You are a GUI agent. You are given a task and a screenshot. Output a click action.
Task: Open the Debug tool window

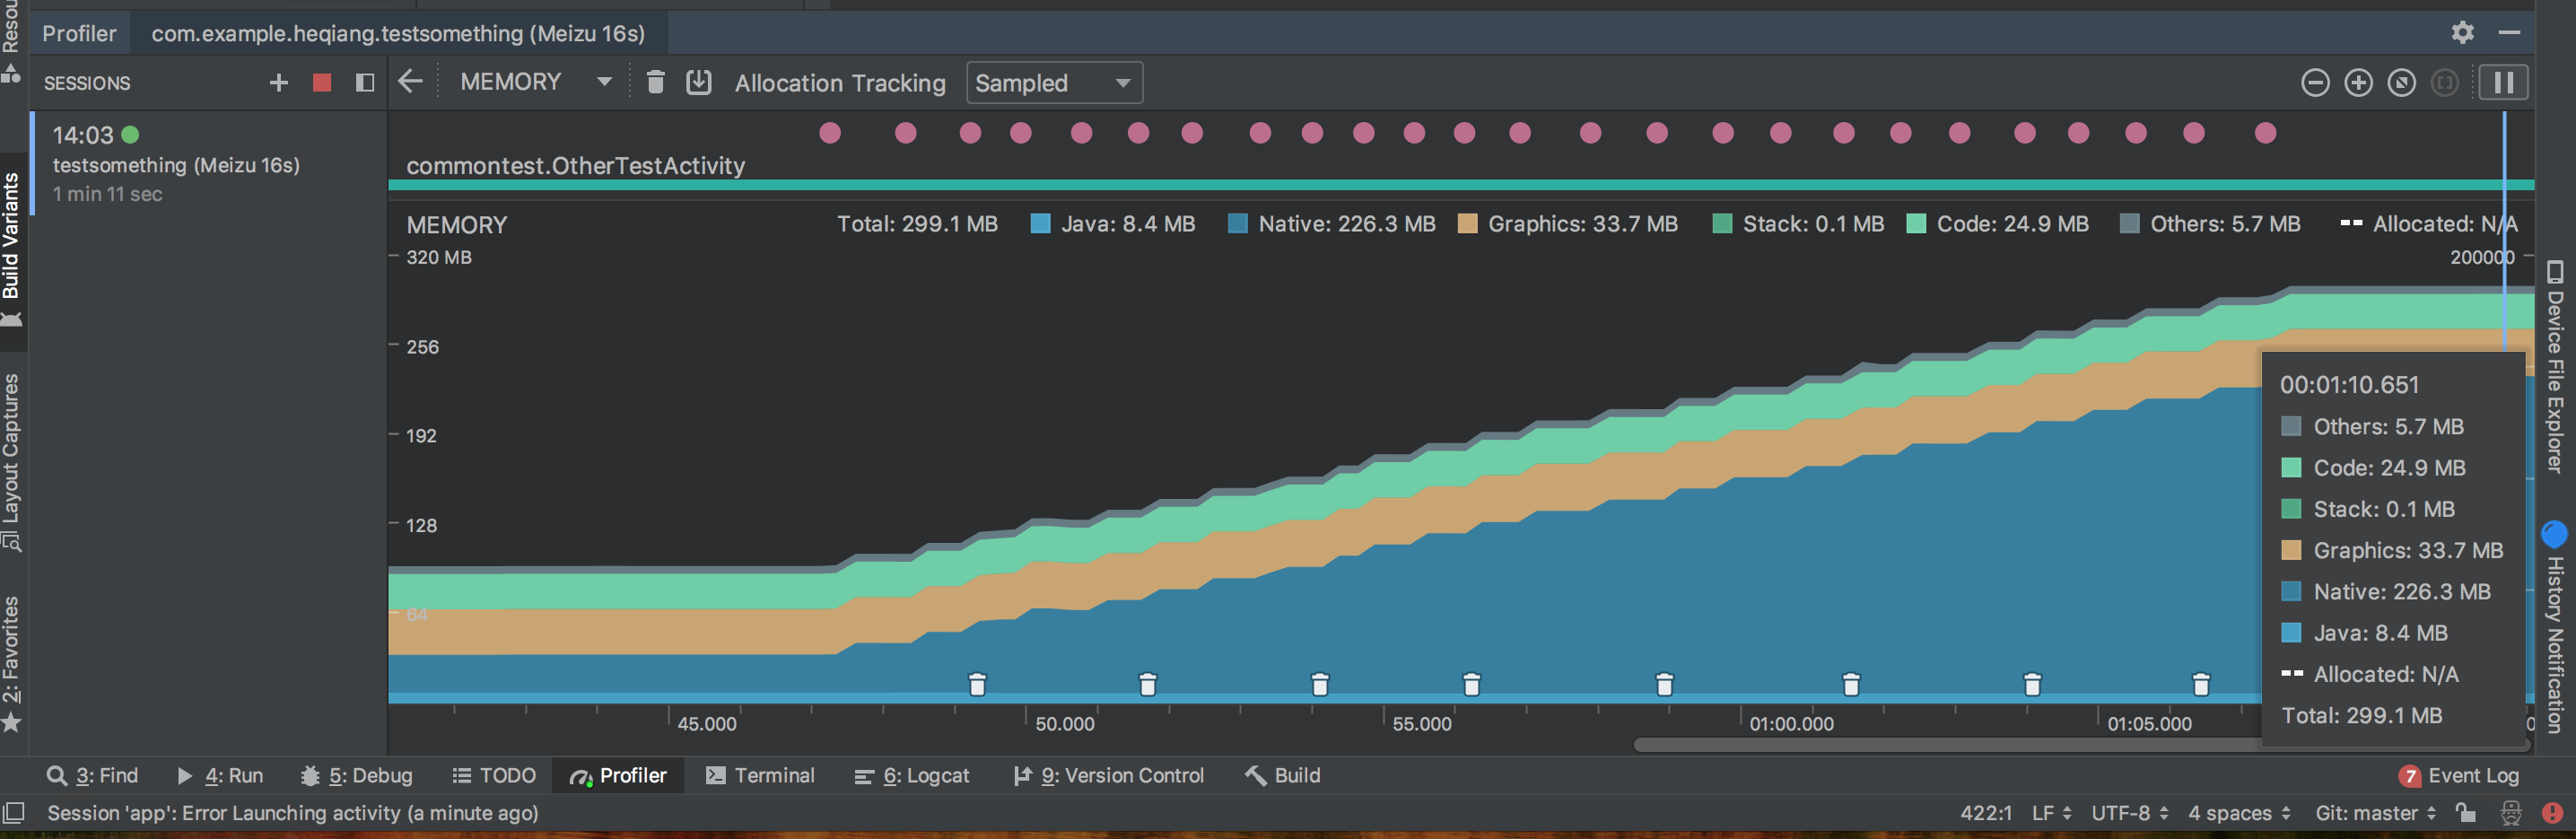(x=356, y=776)
